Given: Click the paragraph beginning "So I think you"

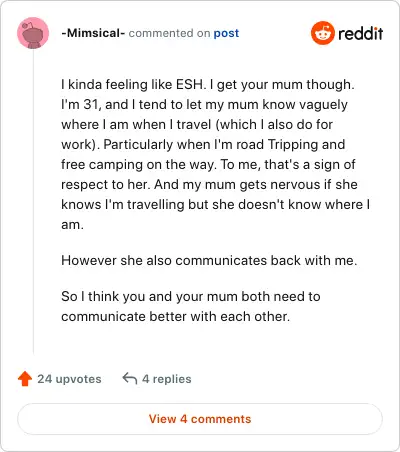Looking at the screenshot, I should (191, 306).
